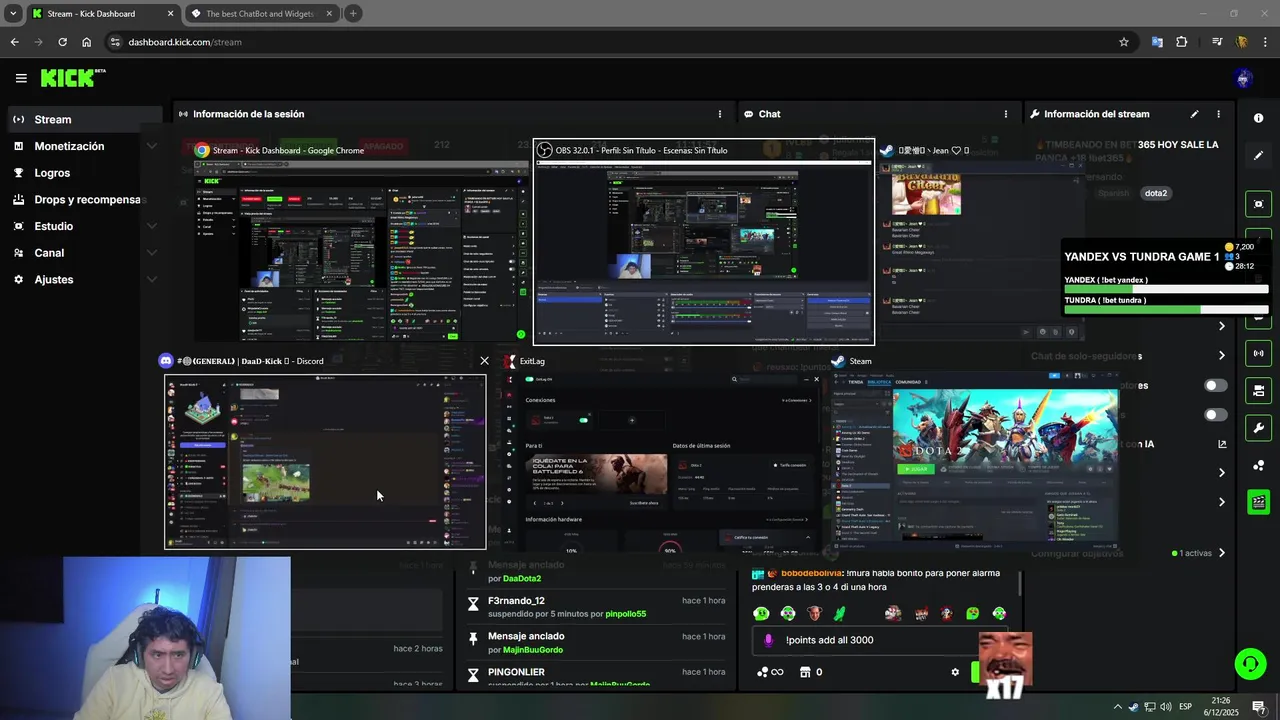Click the wrench icon in right sidebar
The image size is (1280, 720).
pos(1258,428)
